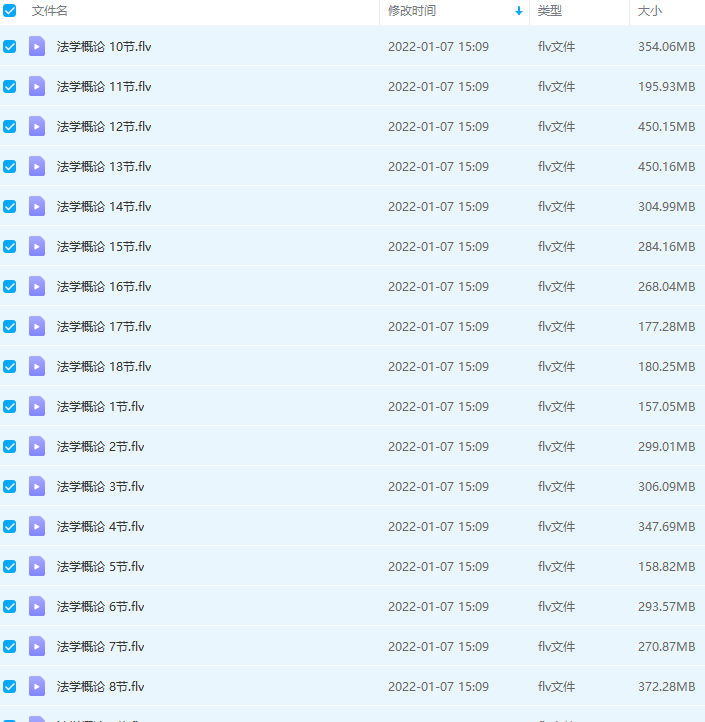705x722 pixels.
Task: Uncheck the checkbox for 法学概论 6节.flv
Action: (10, 607)
